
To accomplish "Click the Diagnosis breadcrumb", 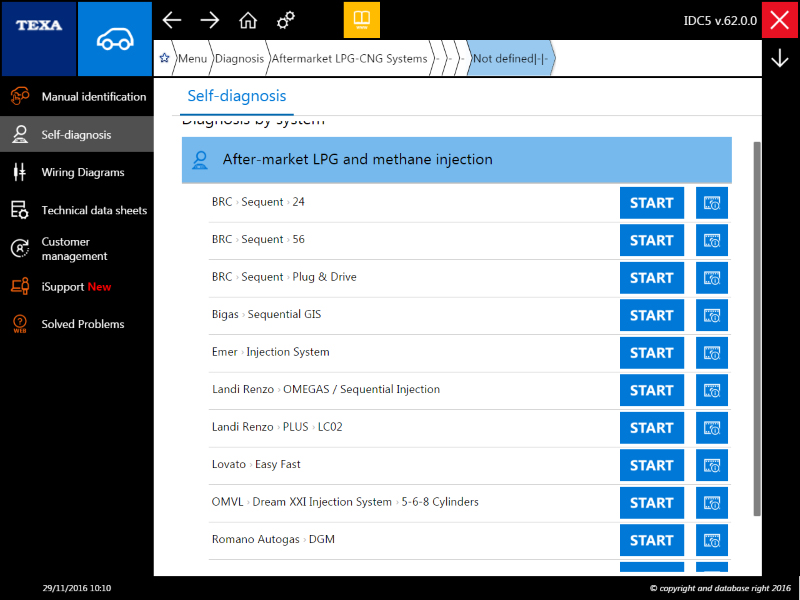I will point(239,58).
